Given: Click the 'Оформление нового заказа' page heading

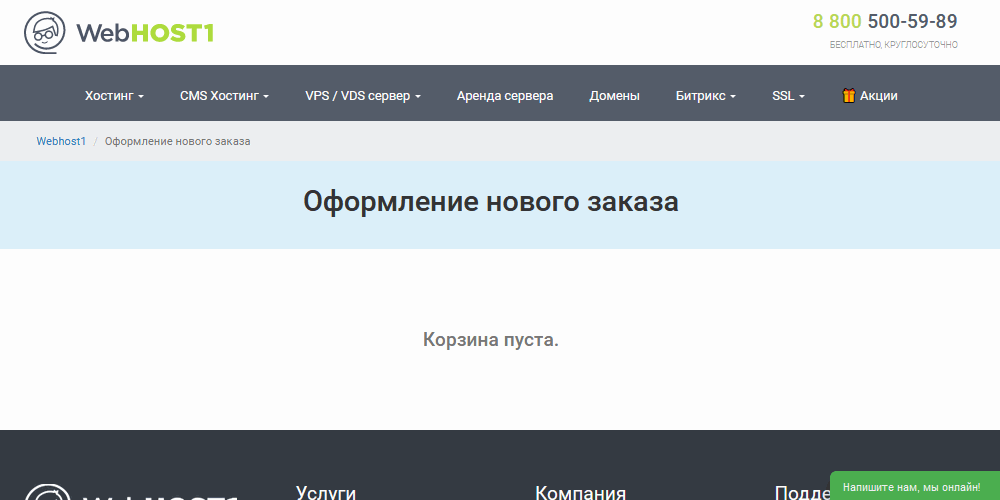Looking at the screenshot, I should 490,202.
